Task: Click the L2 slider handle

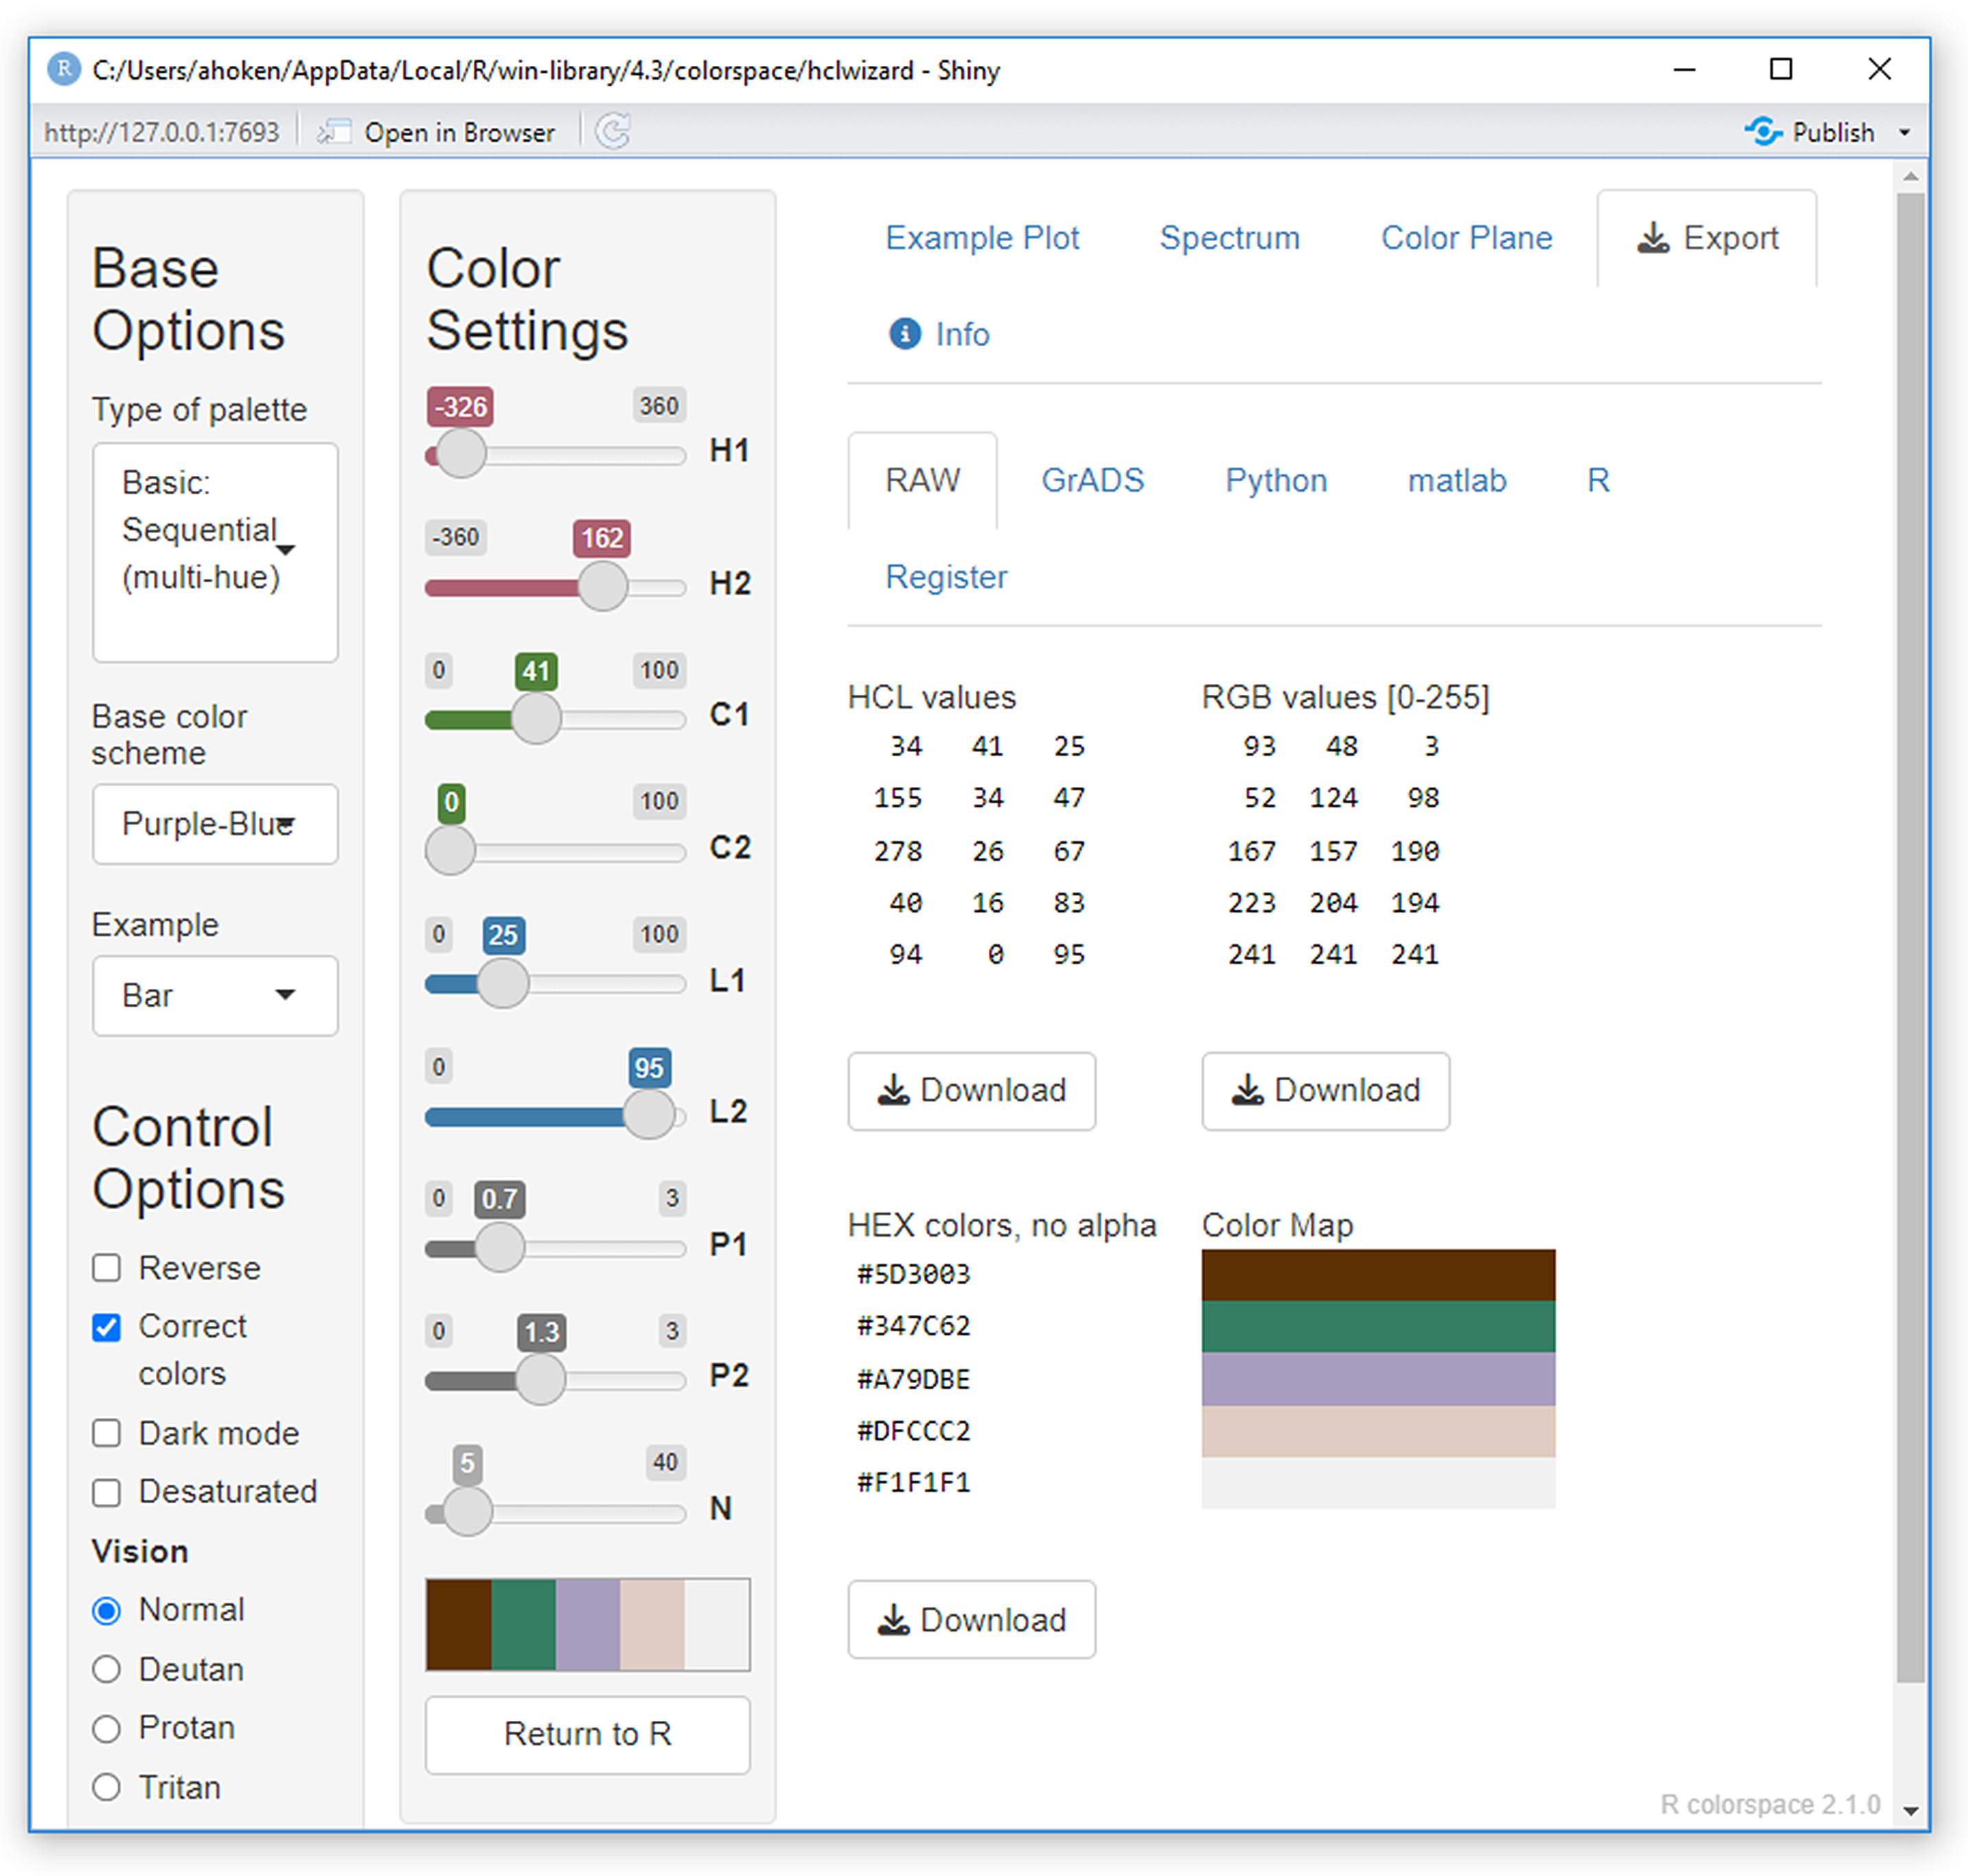Action: [649, 1114]
